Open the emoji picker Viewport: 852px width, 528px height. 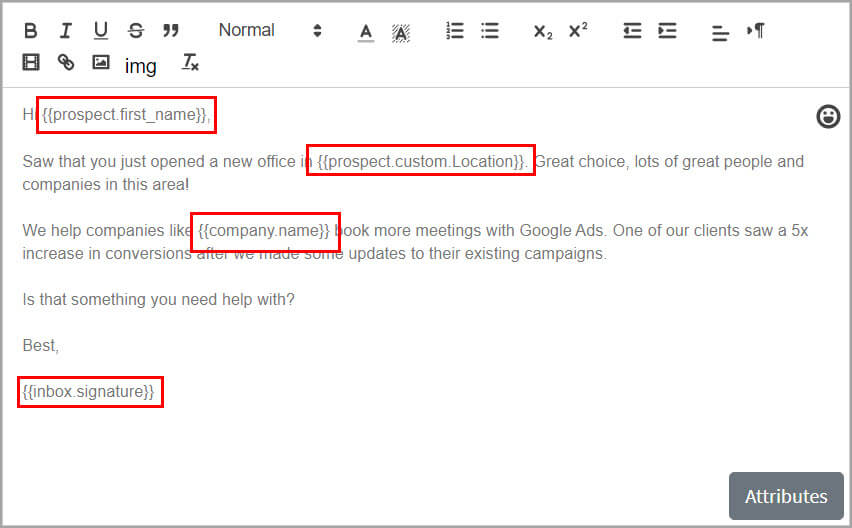tap(828, 117)
